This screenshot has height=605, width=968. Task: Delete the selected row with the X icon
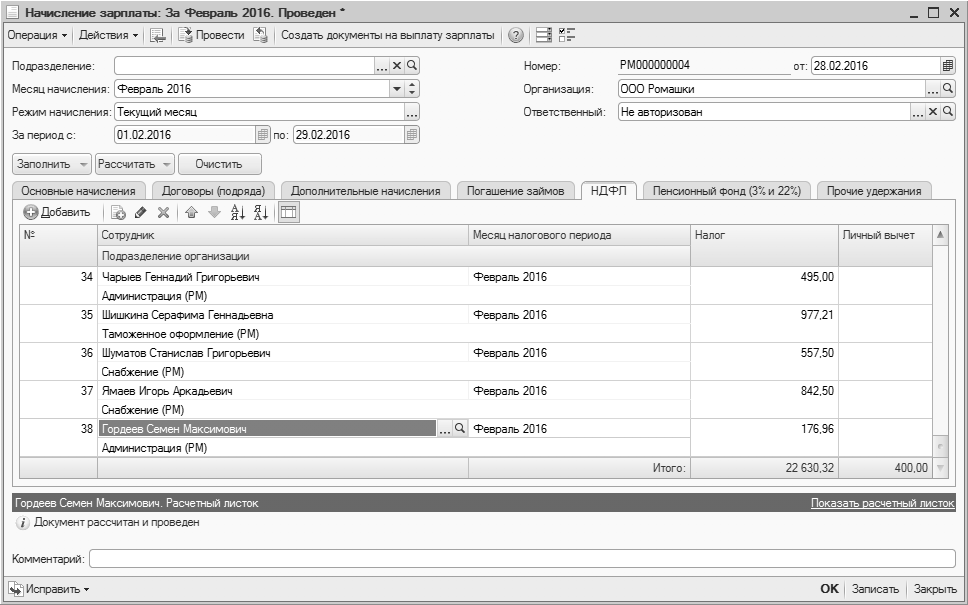[163, 212]
